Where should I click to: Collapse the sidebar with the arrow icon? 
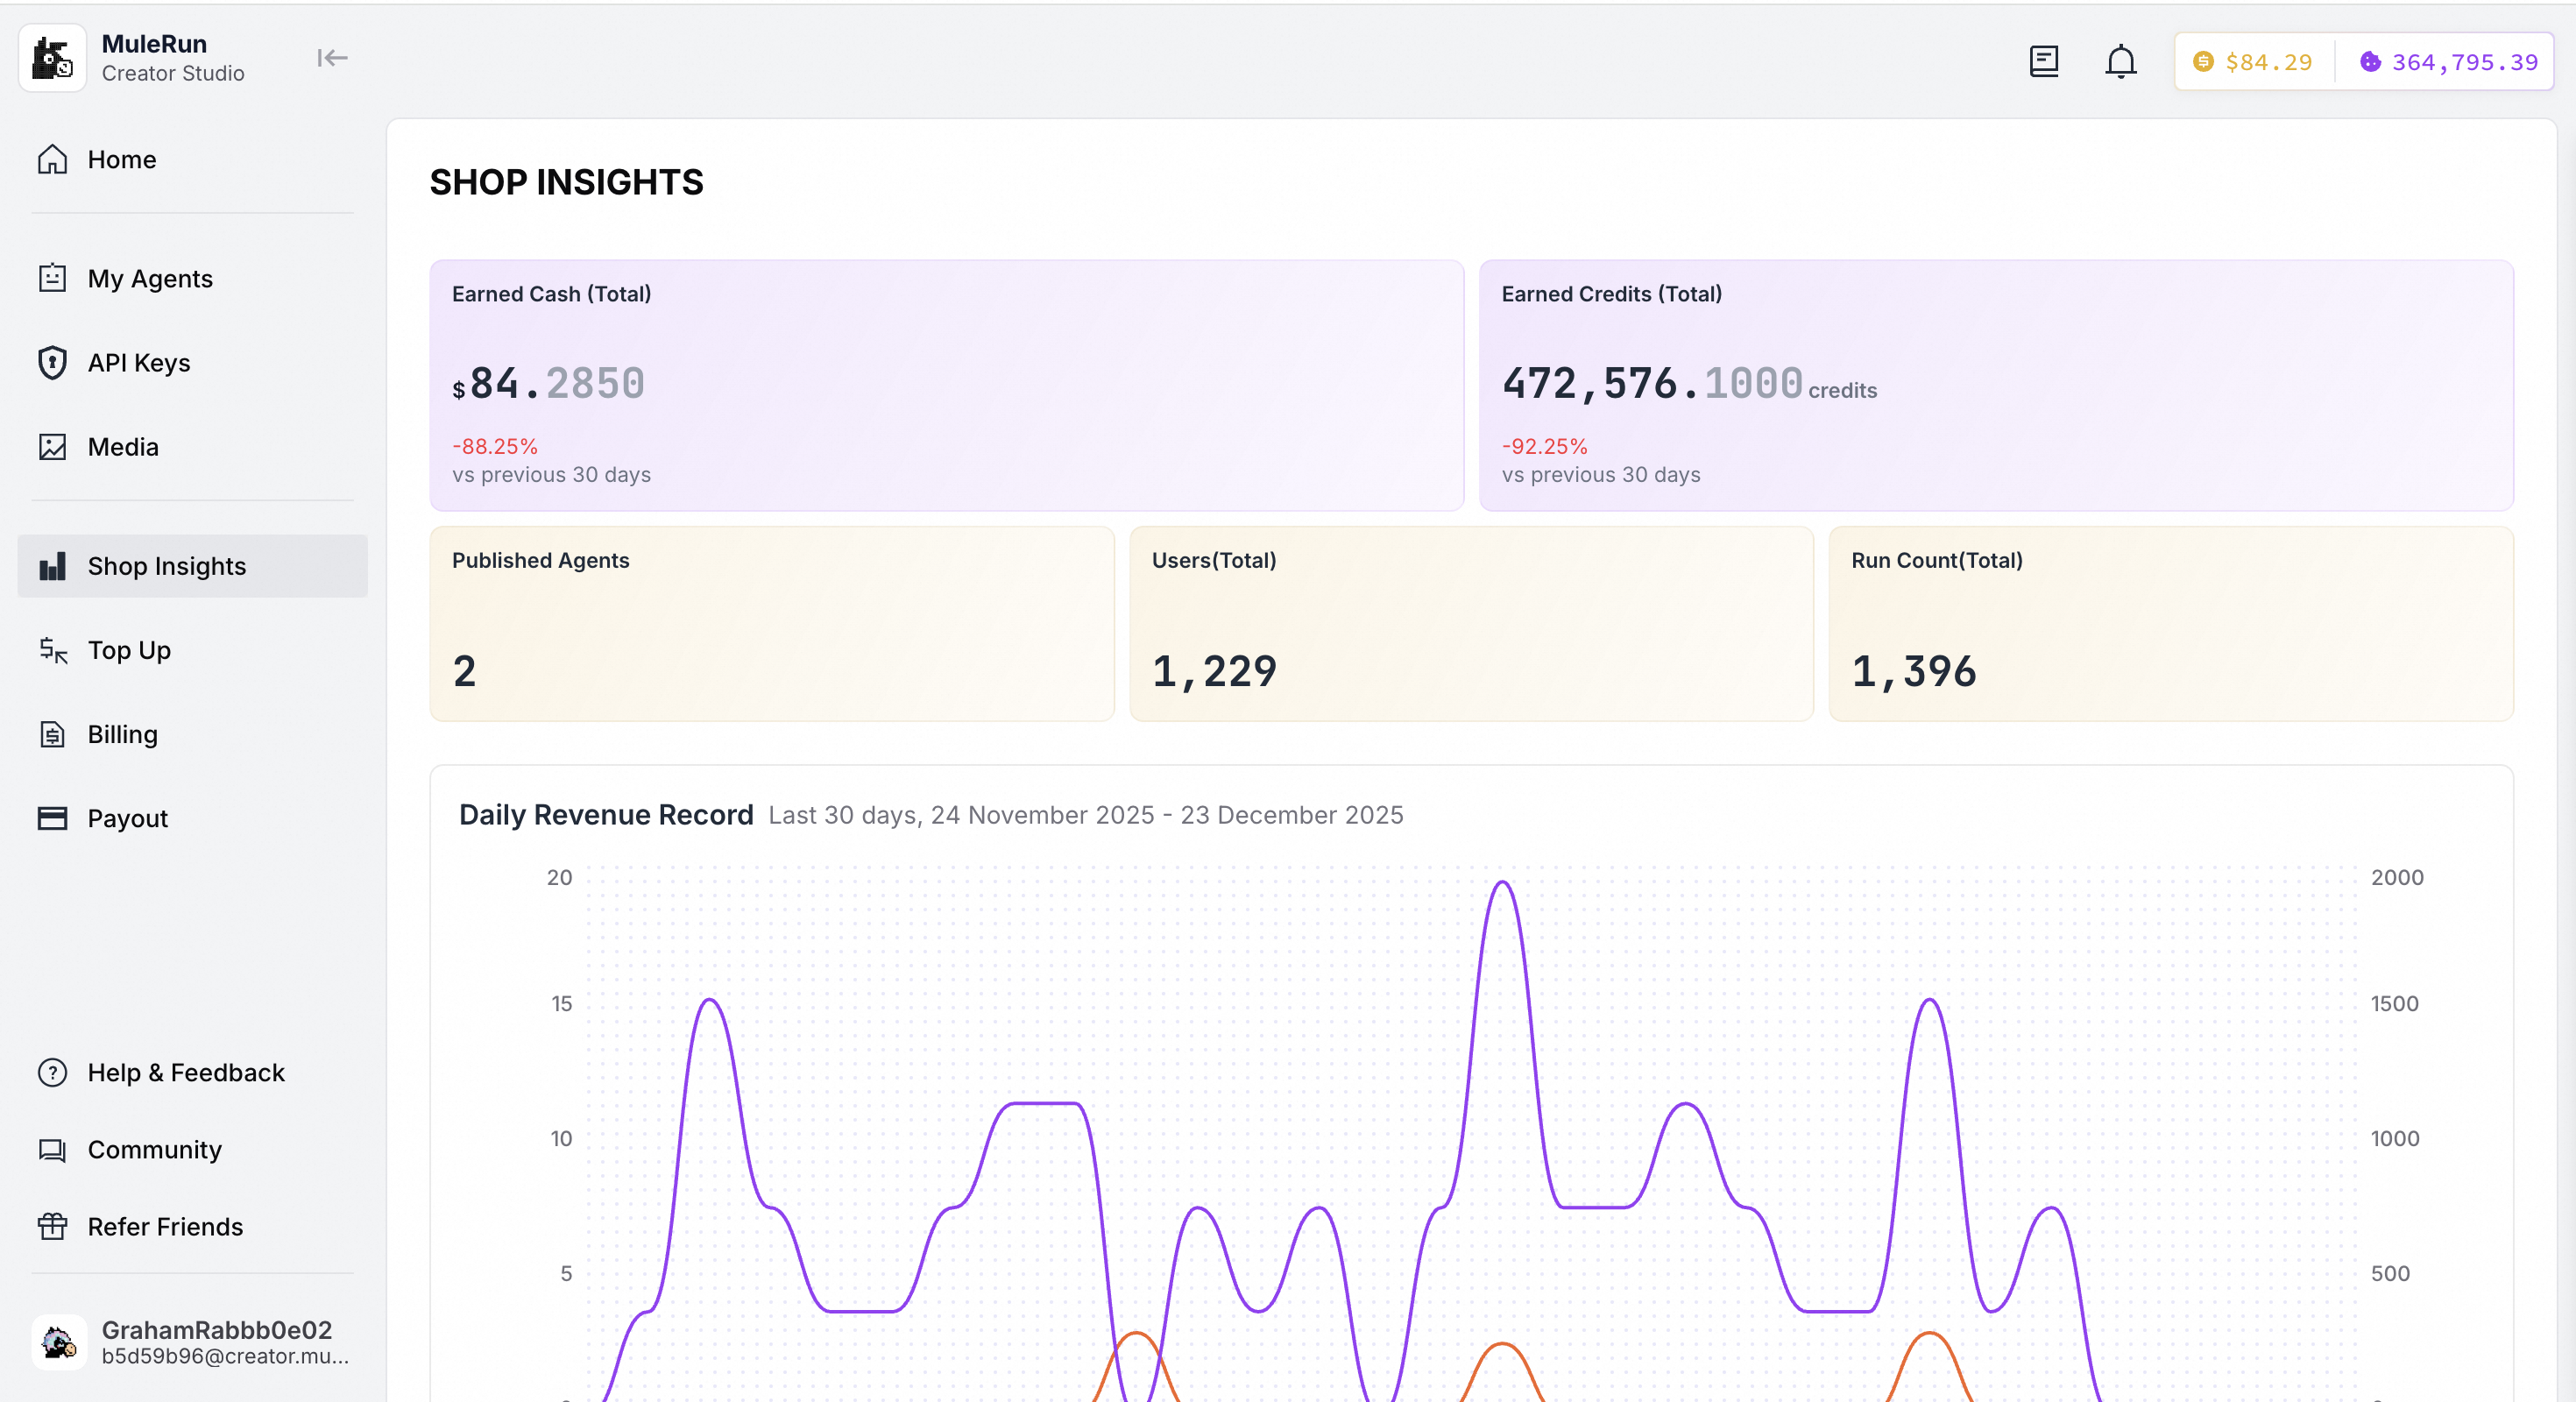(332, 58)
